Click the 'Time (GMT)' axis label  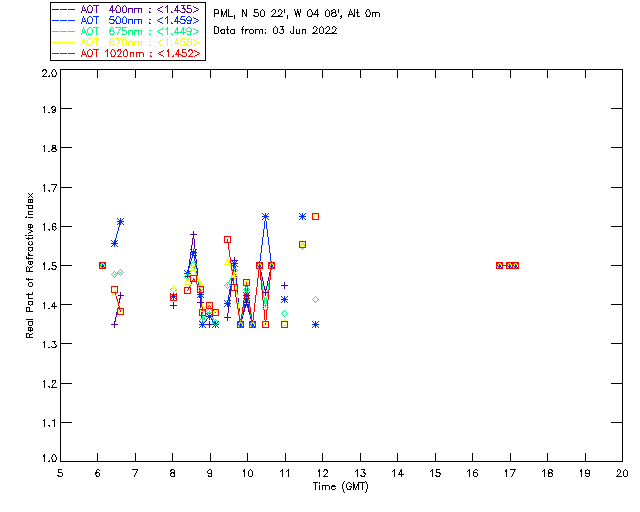pos(340,486)
